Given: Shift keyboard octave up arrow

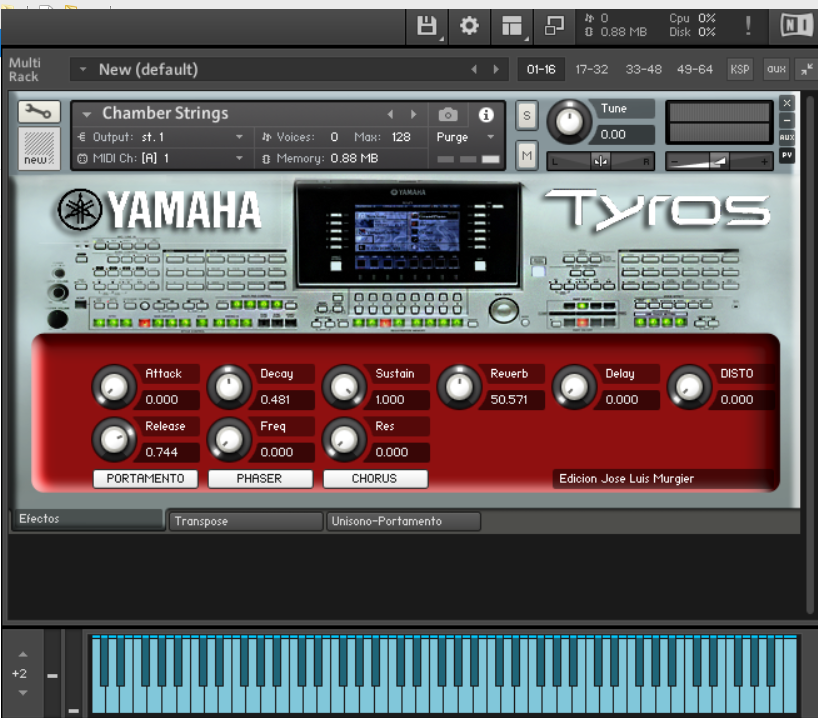Looking at the screenshot, I should pyautogui.click(x=22, y=654).
